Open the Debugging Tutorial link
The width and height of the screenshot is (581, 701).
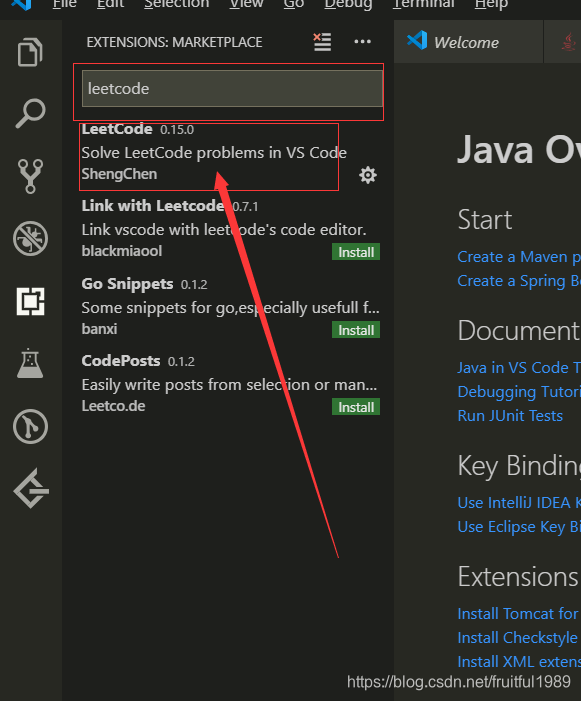(519, 392)
